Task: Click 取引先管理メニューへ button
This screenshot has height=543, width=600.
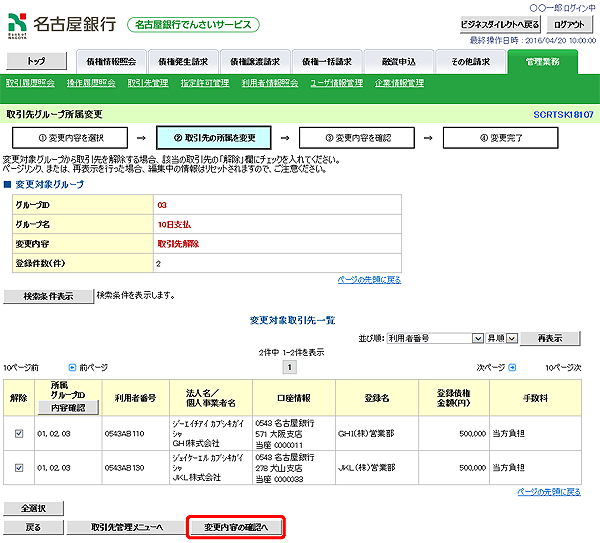Action: (127, 527)
